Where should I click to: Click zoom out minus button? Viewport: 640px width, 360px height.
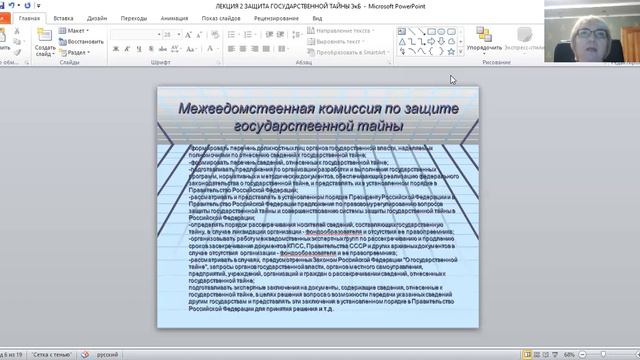click(x=583, y=355)
